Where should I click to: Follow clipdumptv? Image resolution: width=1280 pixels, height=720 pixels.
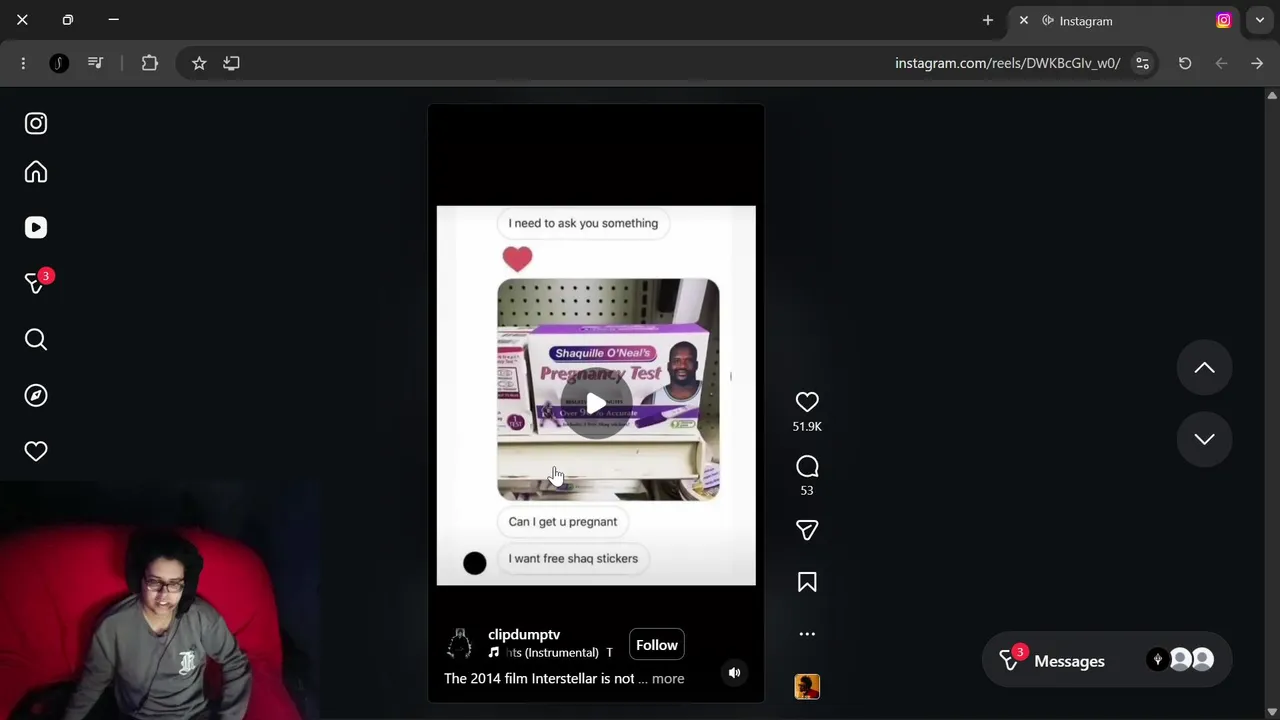click(x=657, y=645)
